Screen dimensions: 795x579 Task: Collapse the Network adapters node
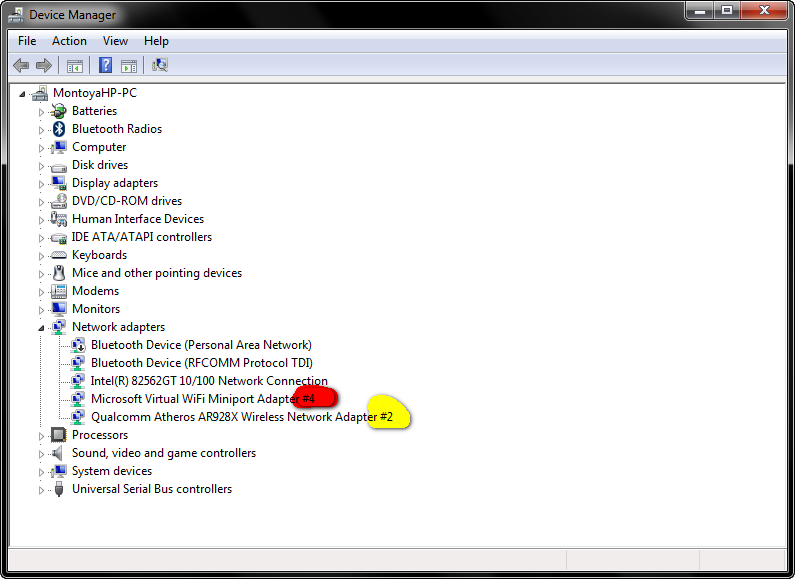[x=41, y=328]
